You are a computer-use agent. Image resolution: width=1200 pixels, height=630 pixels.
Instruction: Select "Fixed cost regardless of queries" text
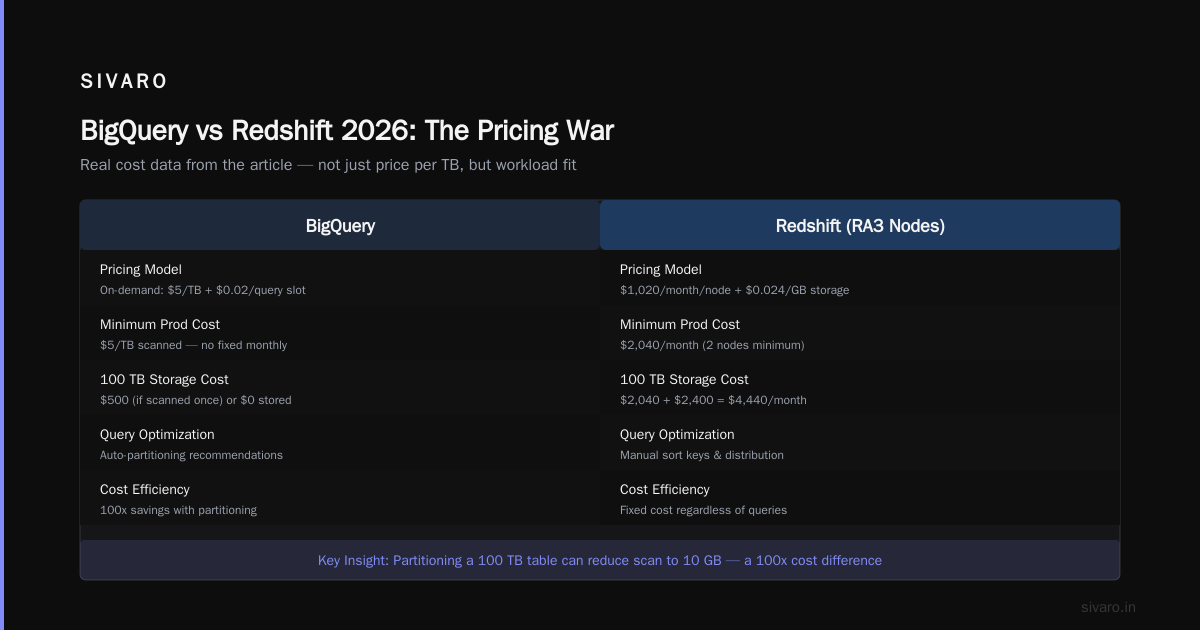pyautogui.click(x=703, y=510)
